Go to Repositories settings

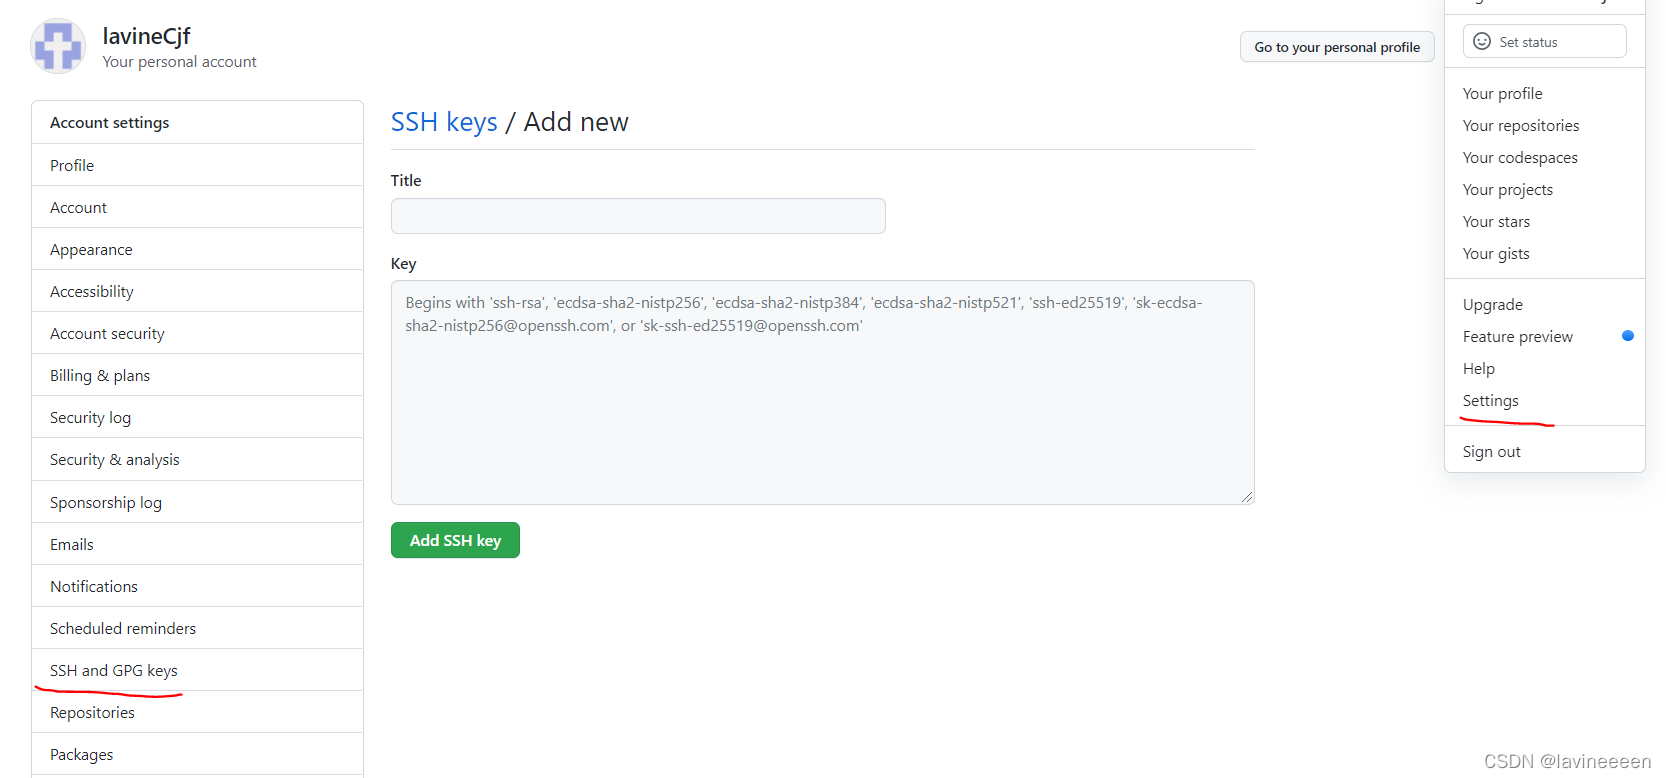tap(197, 712)
